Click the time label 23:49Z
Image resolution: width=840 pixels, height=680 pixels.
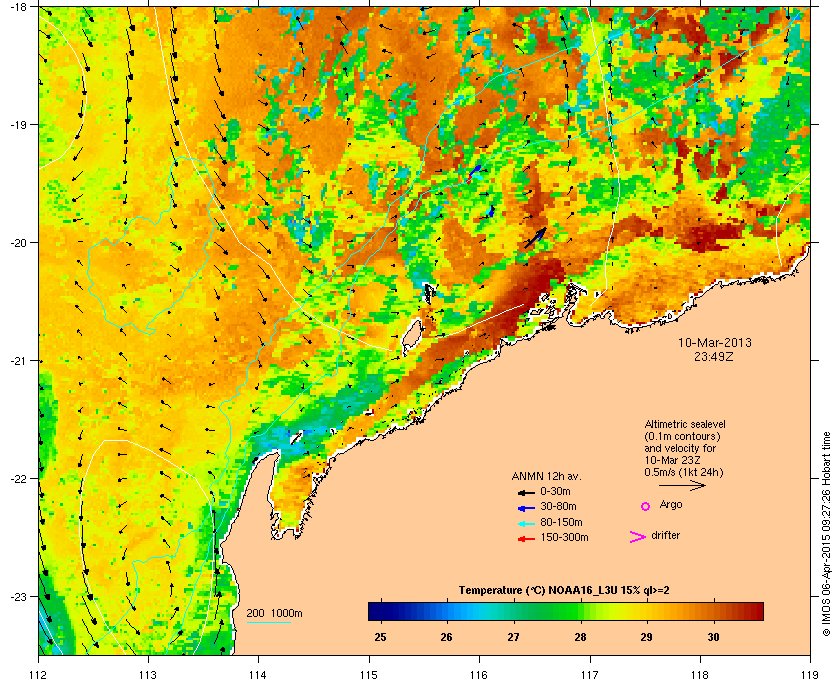(714, 356)
